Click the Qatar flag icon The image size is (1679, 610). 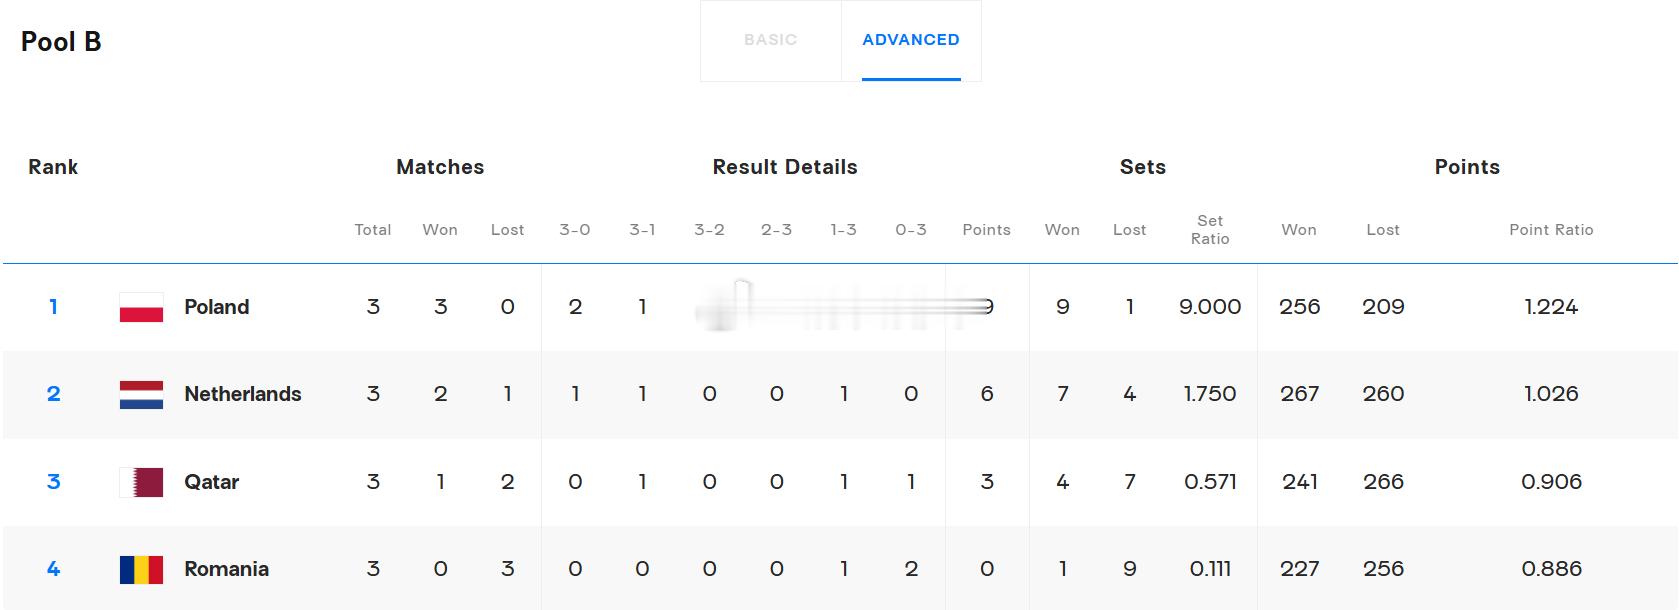click(x=141, y=482)
